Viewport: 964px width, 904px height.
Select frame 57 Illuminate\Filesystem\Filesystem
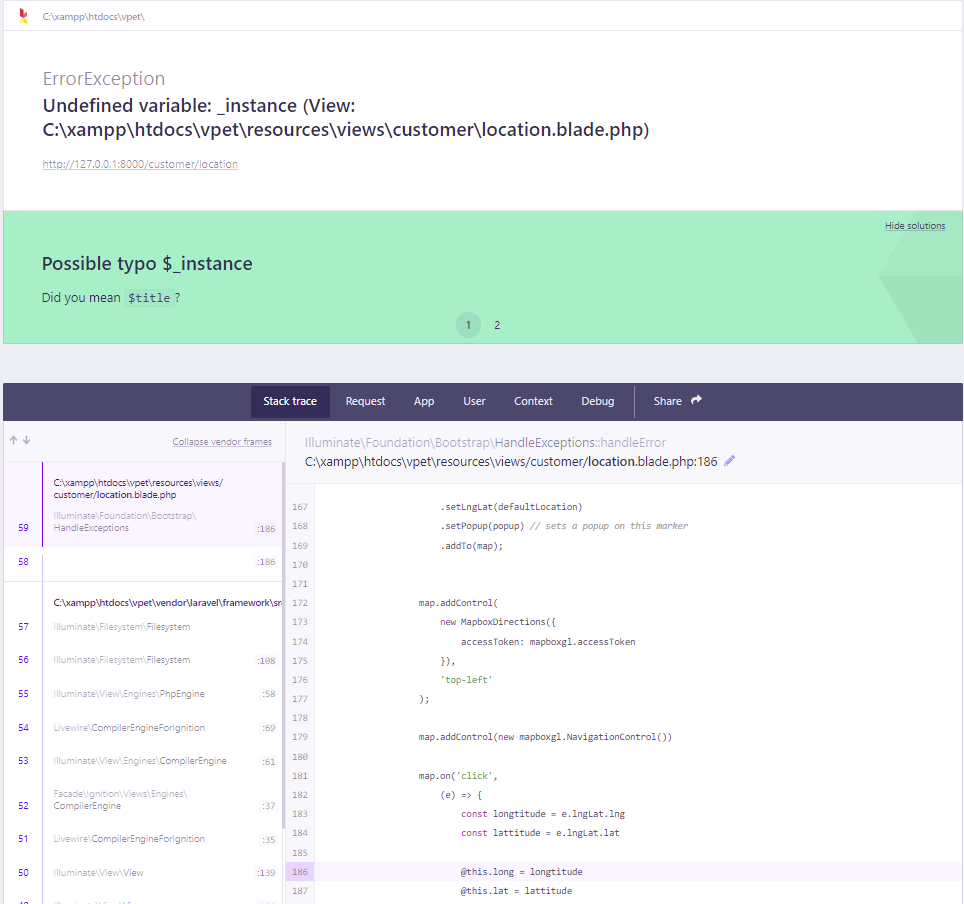143,627
